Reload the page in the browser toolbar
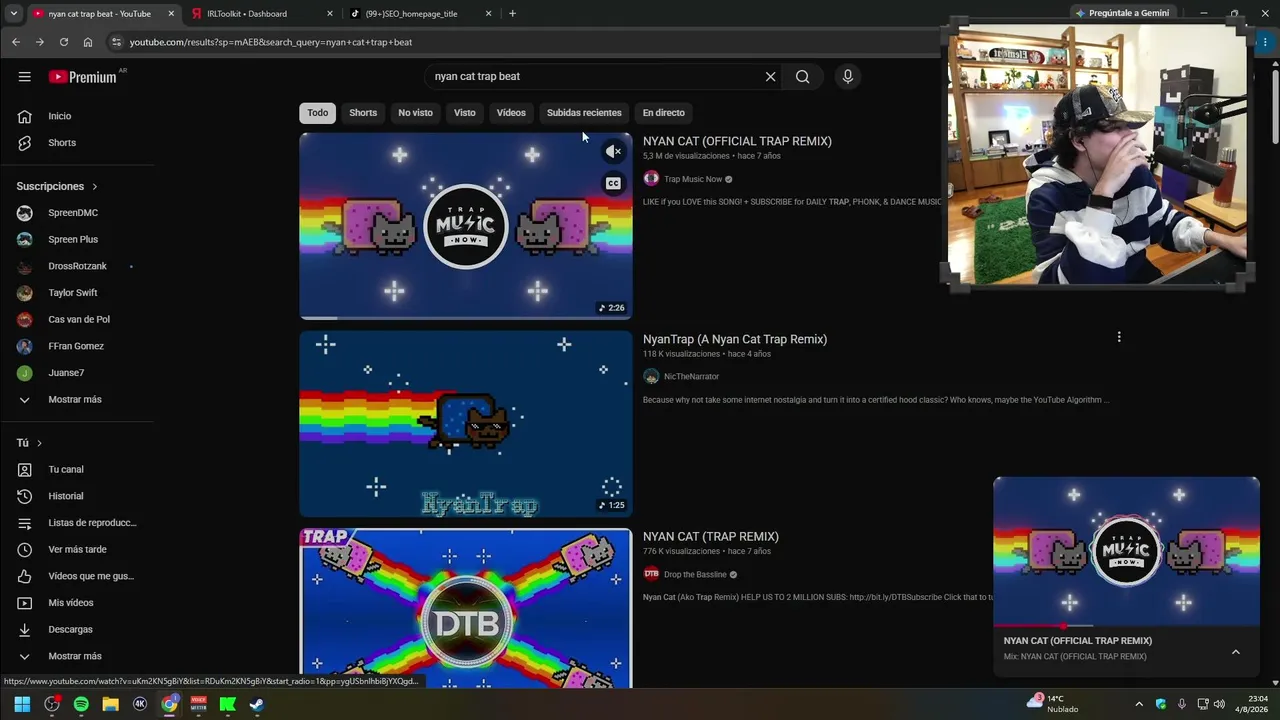The width and height of the screenshot is (1280, 720). (63, 42)
